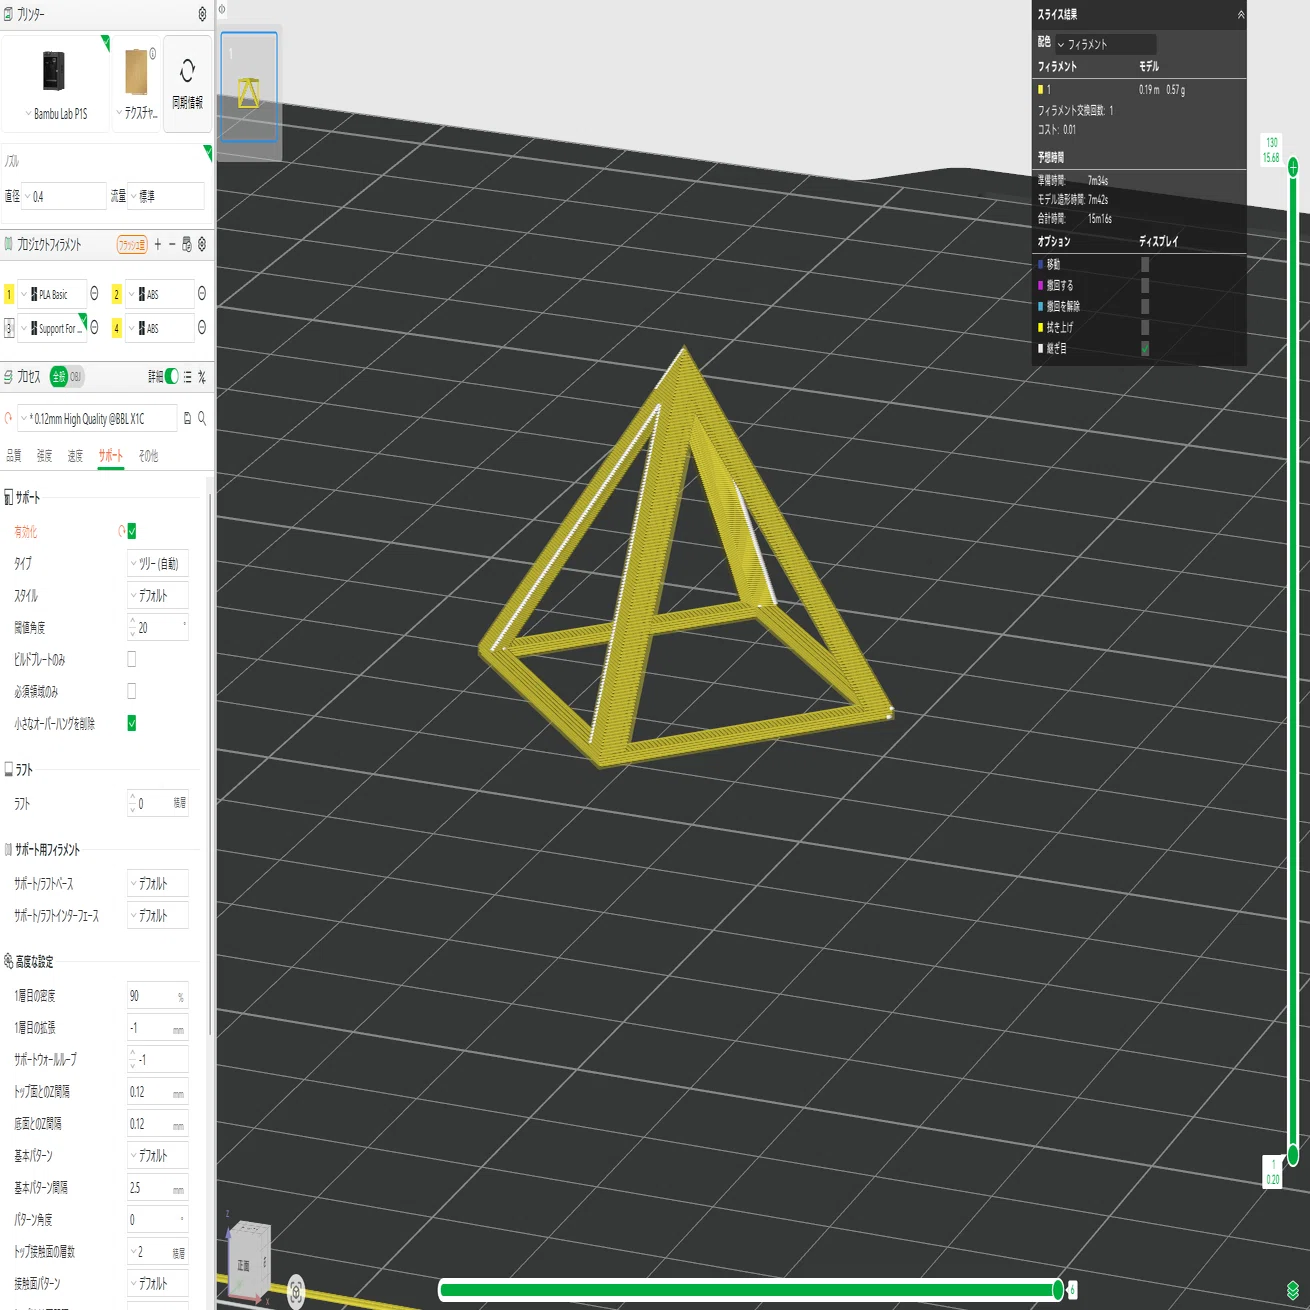Open the compare presets icon
The image size is (1310, 1310).
(202, 377)
